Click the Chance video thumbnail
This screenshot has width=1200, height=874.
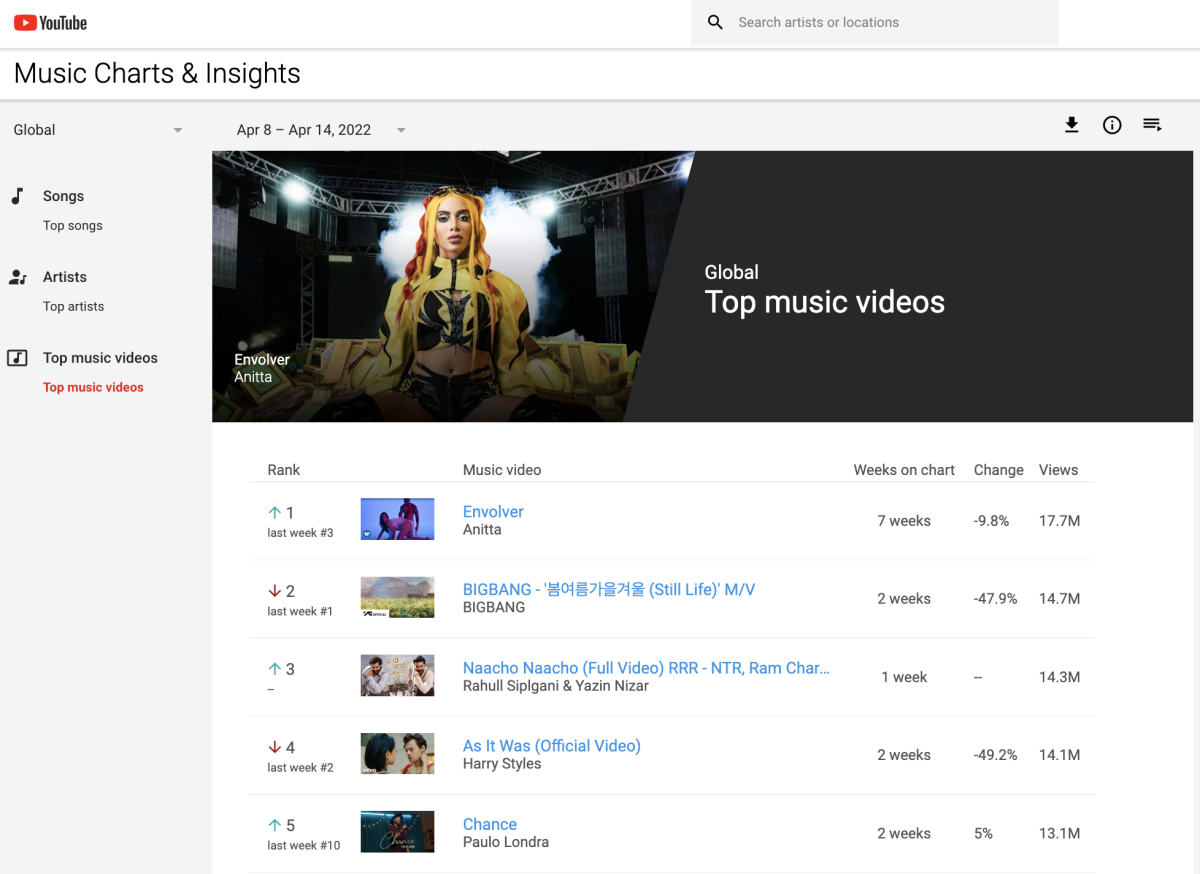pyautogui.click(x=397, y=832)
